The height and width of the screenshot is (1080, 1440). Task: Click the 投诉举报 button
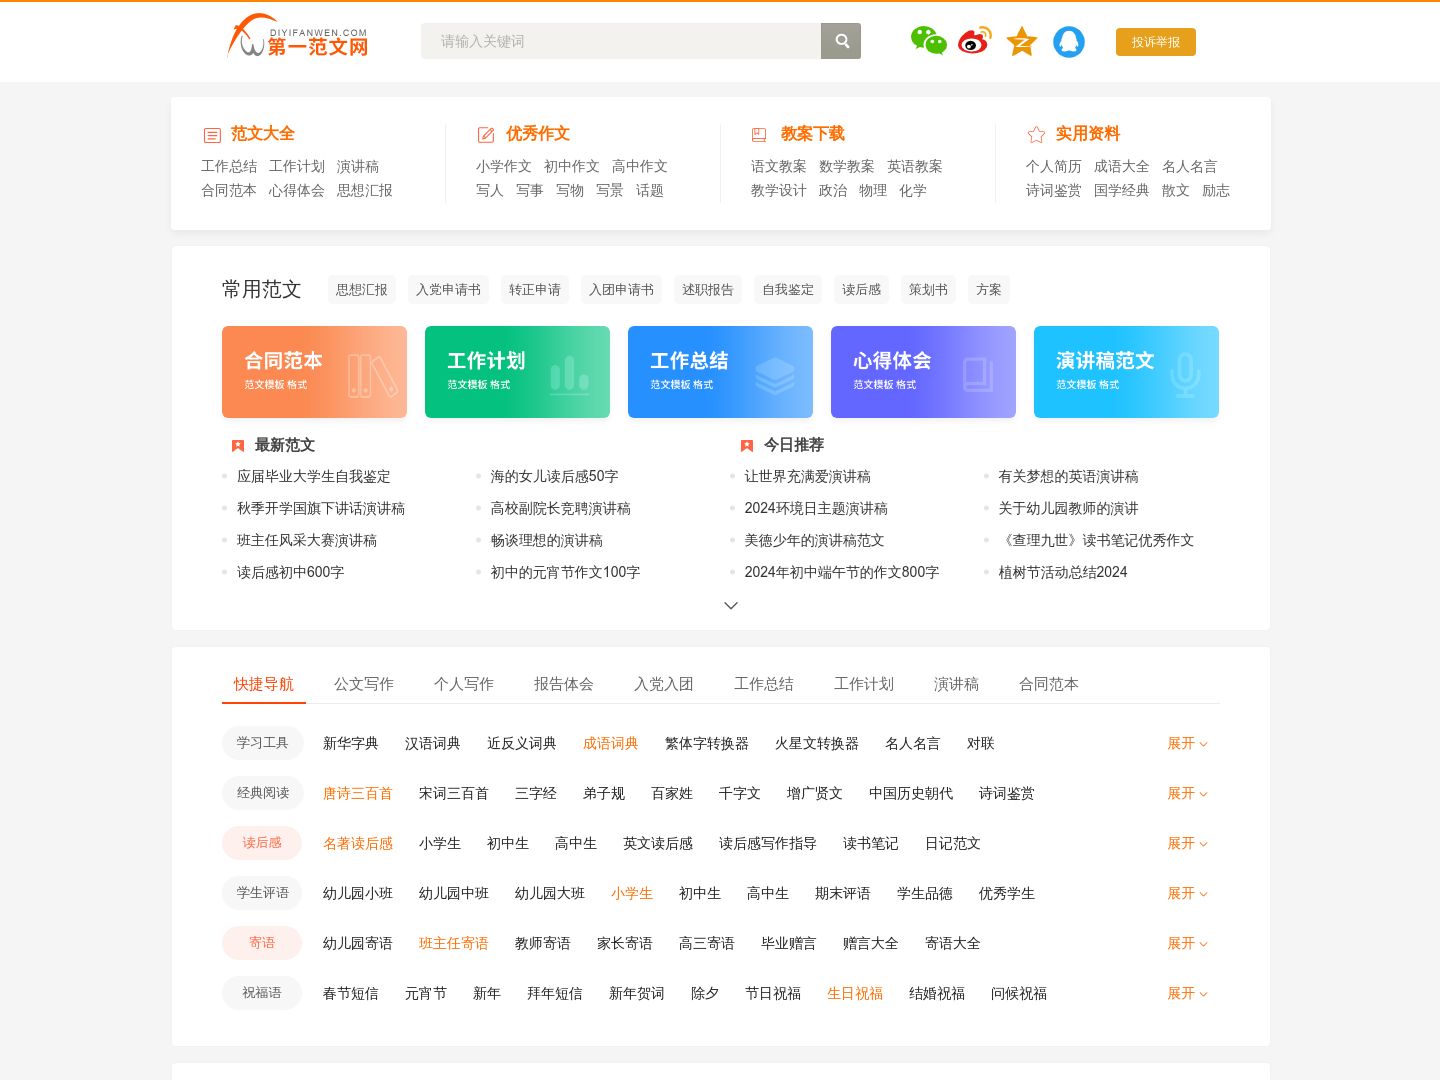pos(1156,42)
